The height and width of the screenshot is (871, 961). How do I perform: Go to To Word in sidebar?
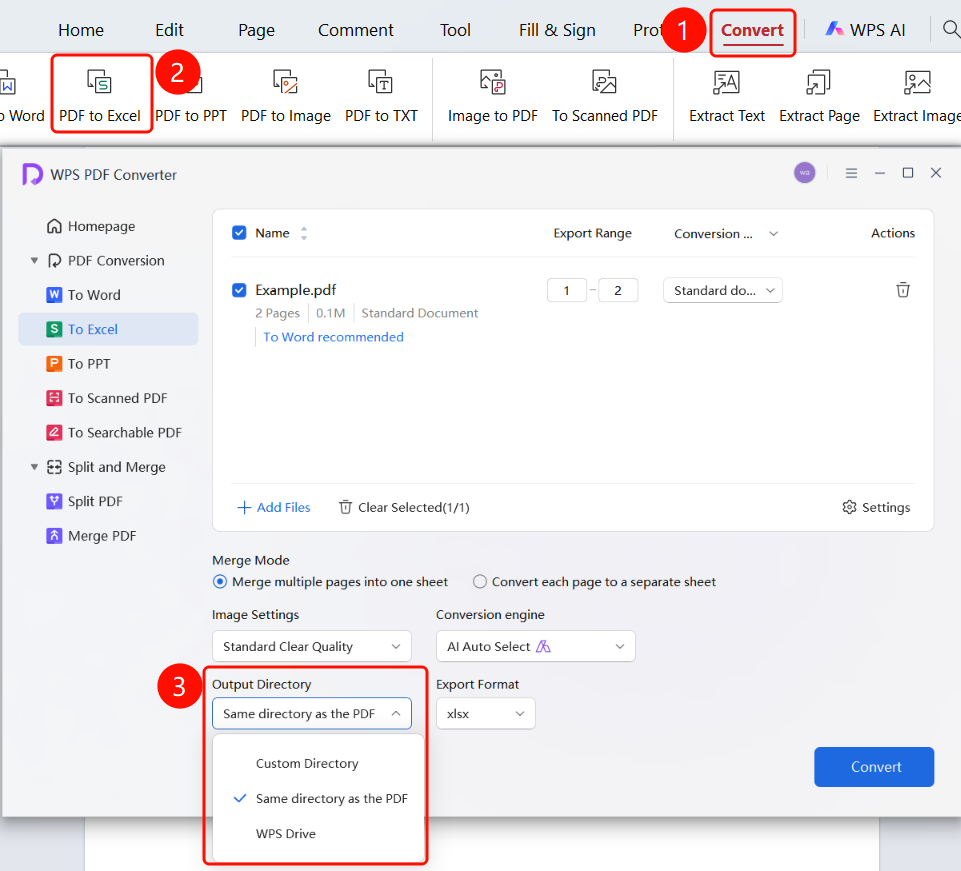point(108,295)
